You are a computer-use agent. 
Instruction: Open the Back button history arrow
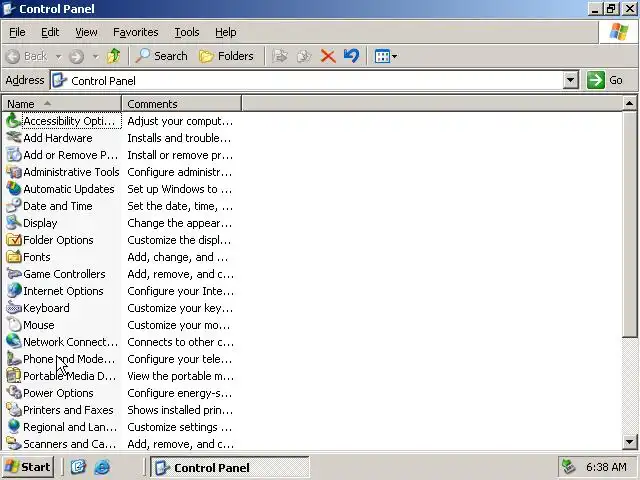click(x=59, y=56)
